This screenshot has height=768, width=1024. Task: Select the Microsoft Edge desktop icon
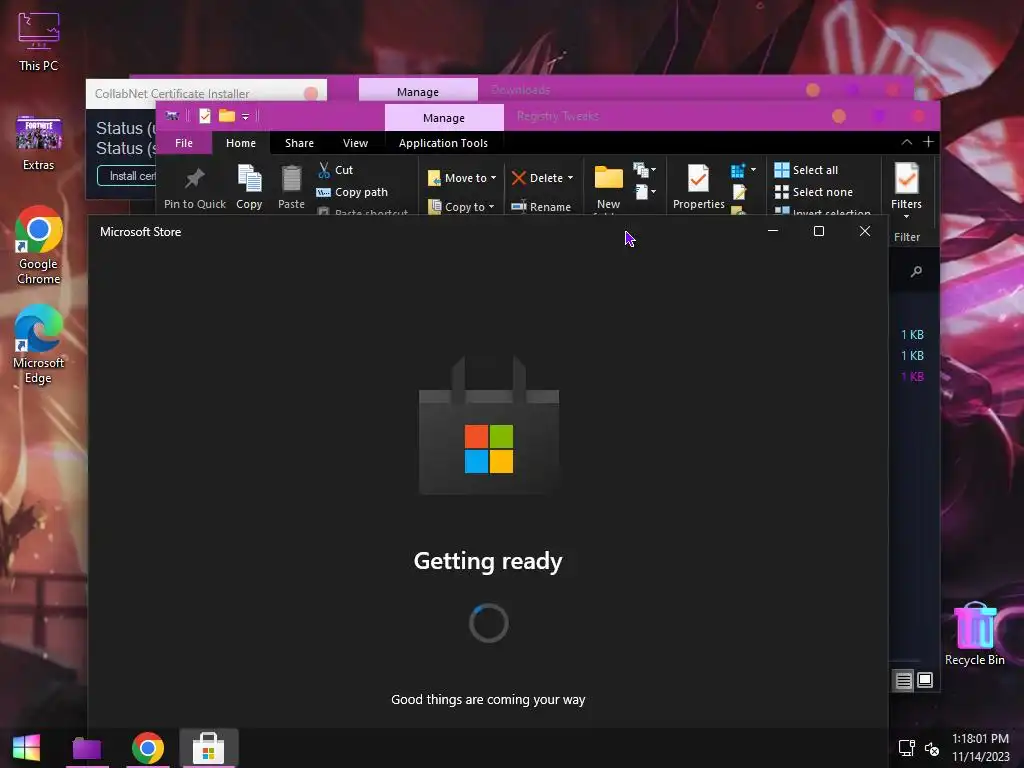pos(39,344)
